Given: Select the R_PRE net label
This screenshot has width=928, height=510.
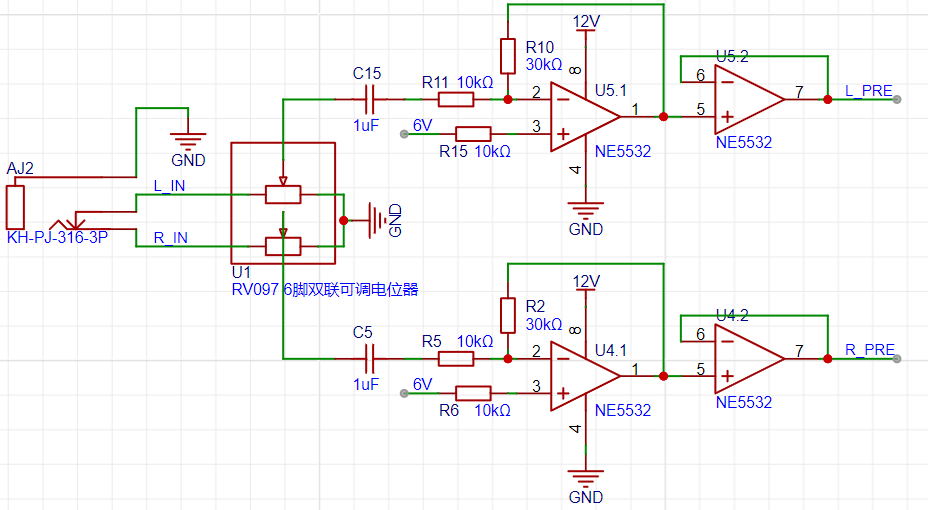Looking at the screenshot, I should coord(869,350).
